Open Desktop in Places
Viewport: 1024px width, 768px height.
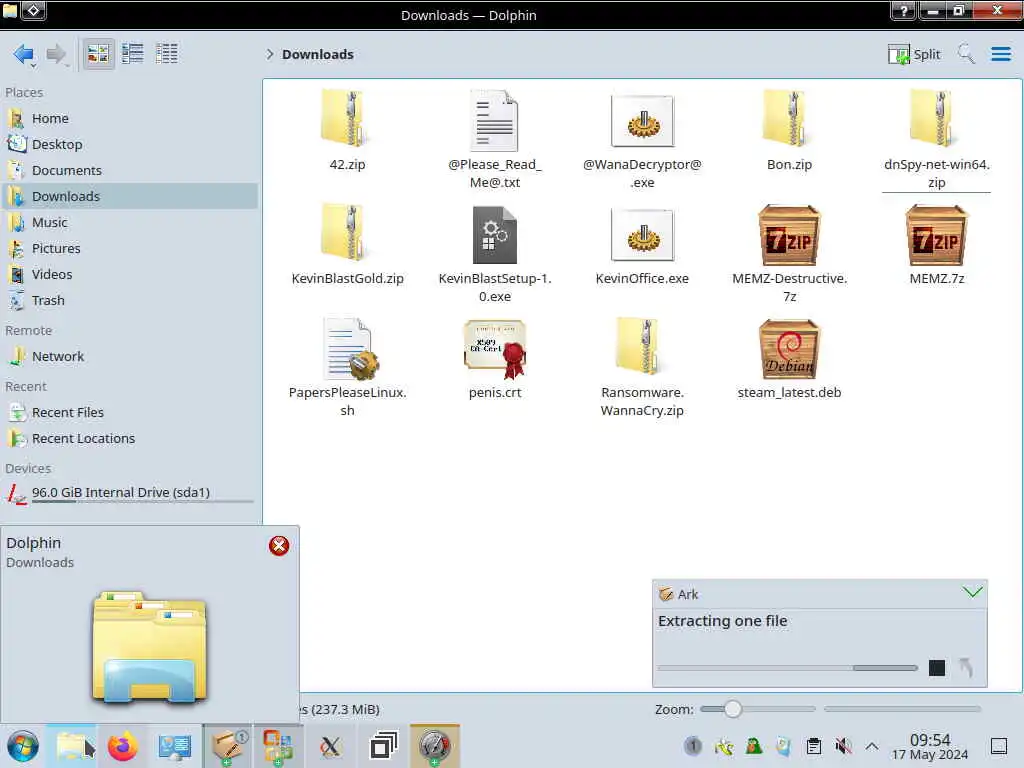(x=129, y=144)
